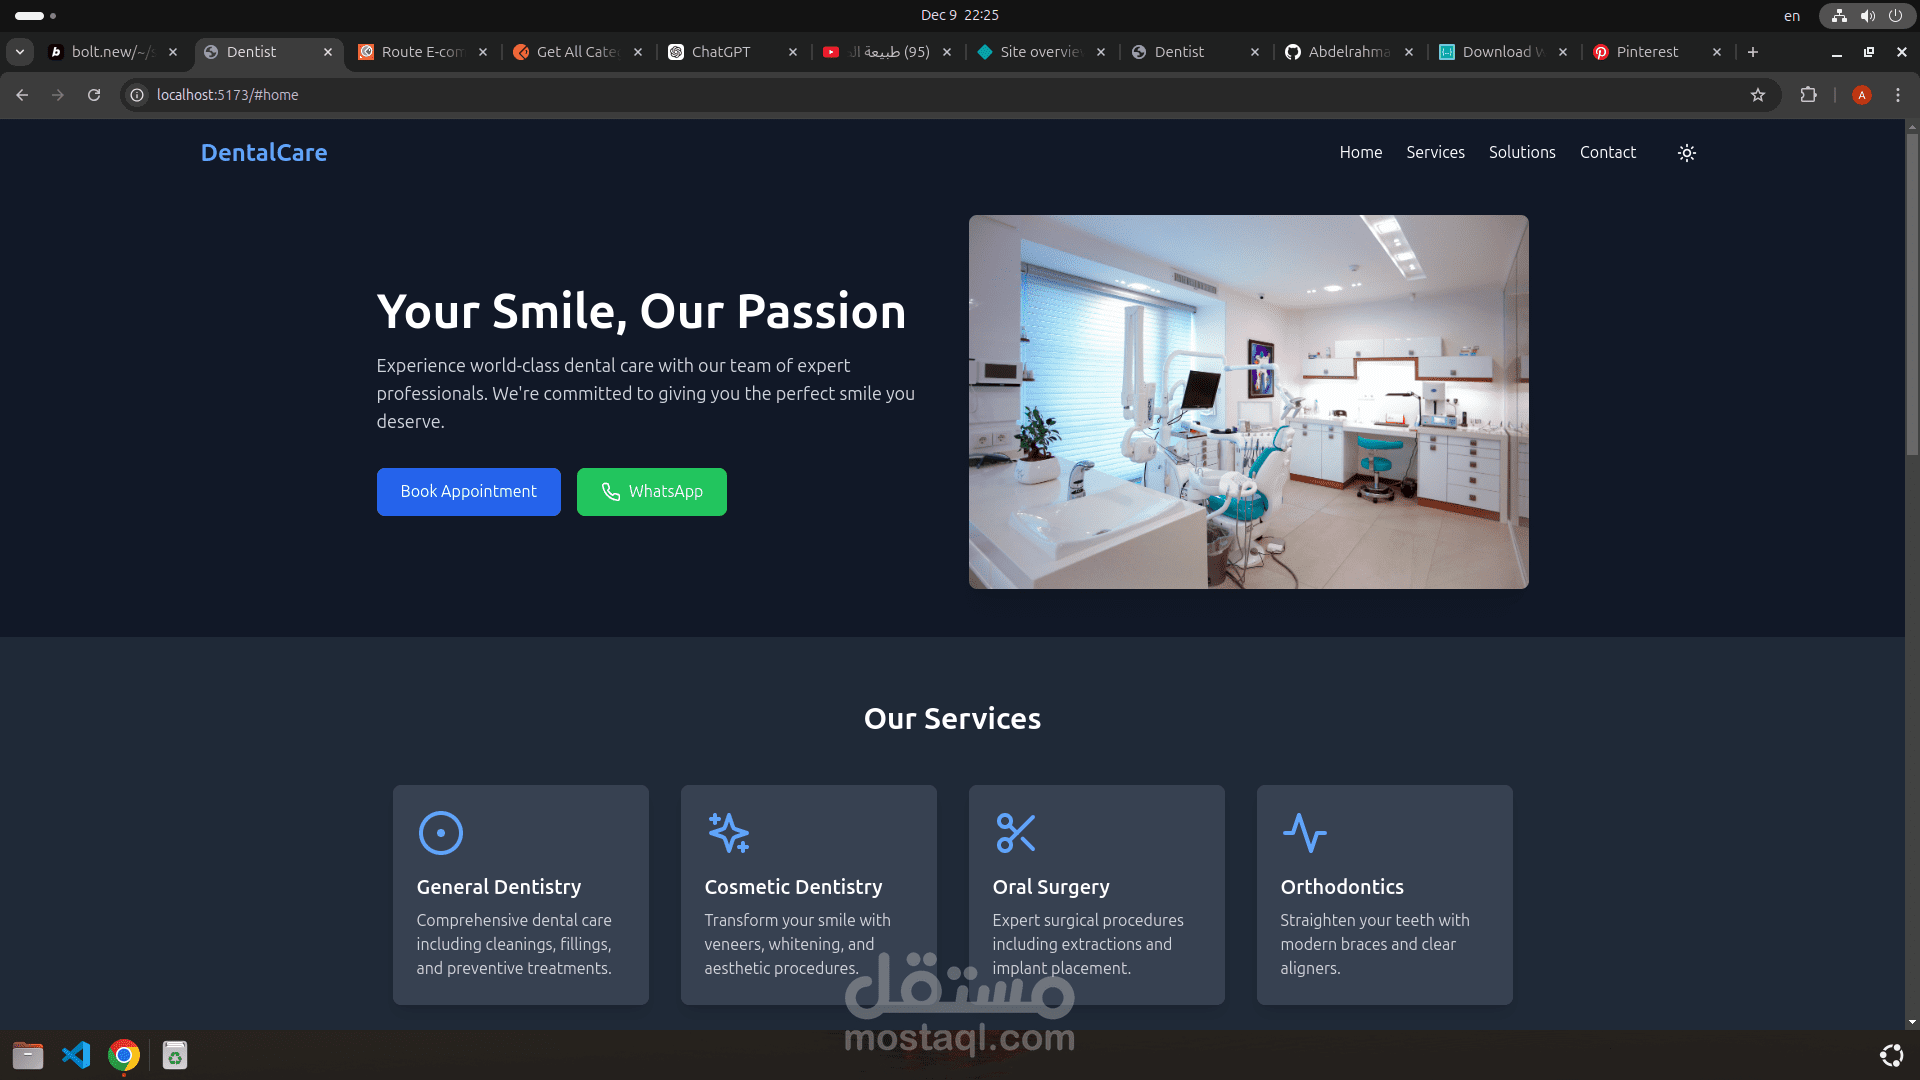Open the Chrome profile avatar
This screenshot has height=1080, width=1920.
1861,95
